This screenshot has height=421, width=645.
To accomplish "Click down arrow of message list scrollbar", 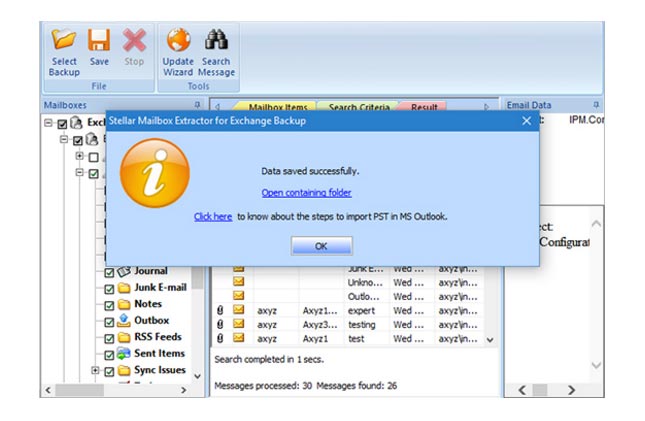I will [x=490, y=340].
